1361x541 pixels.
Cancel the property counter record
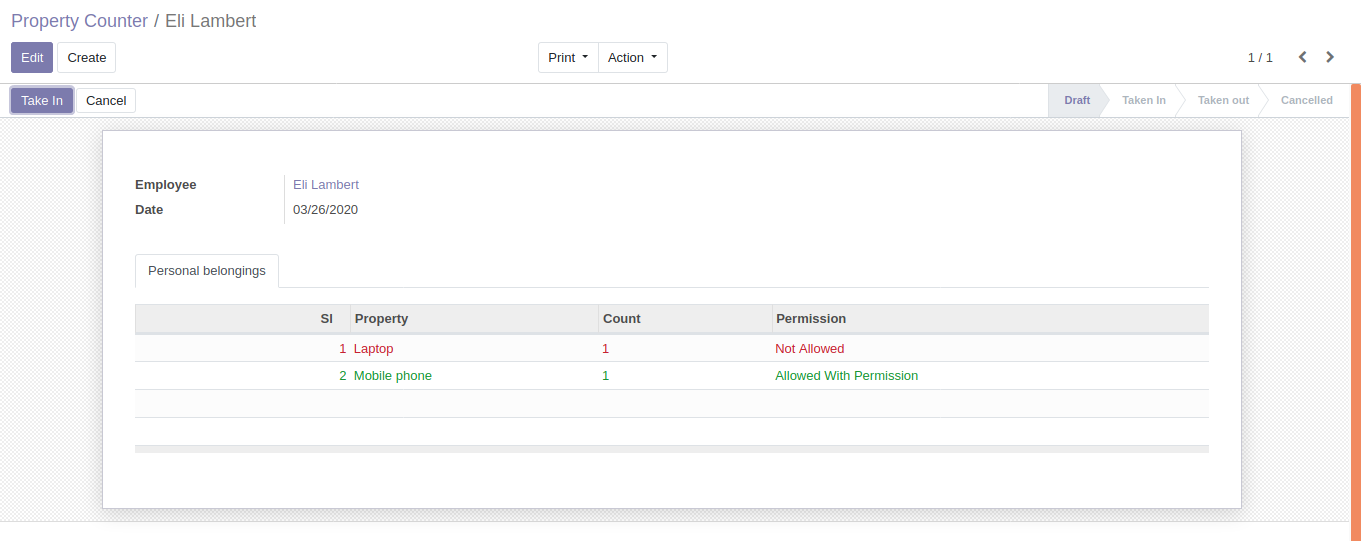(x=106, y=100)
